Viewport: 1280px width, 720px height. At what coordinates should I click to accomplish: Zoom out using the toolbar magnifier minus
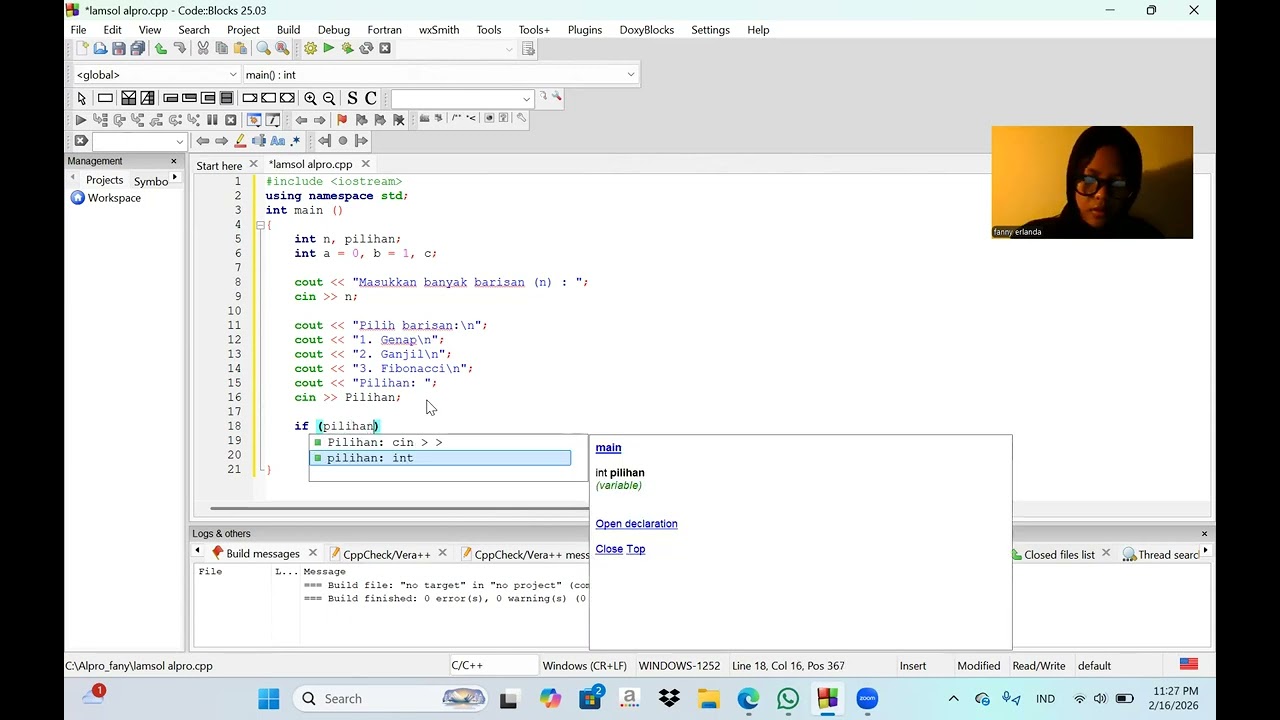pyautogui.click(x=329, y=98)
